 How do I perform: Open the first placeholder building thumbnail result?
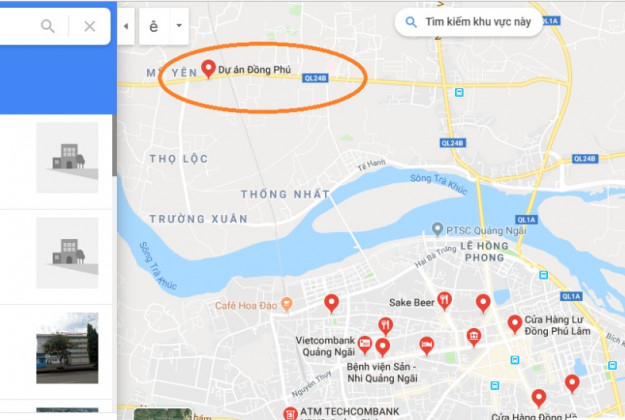click(67, 158)
